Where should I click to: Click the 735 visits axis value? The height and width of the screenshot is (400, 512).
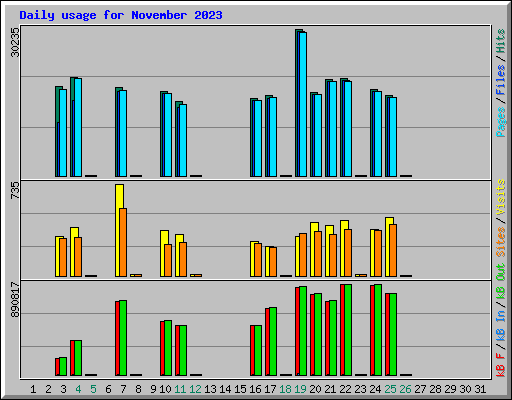pos(15,191)
